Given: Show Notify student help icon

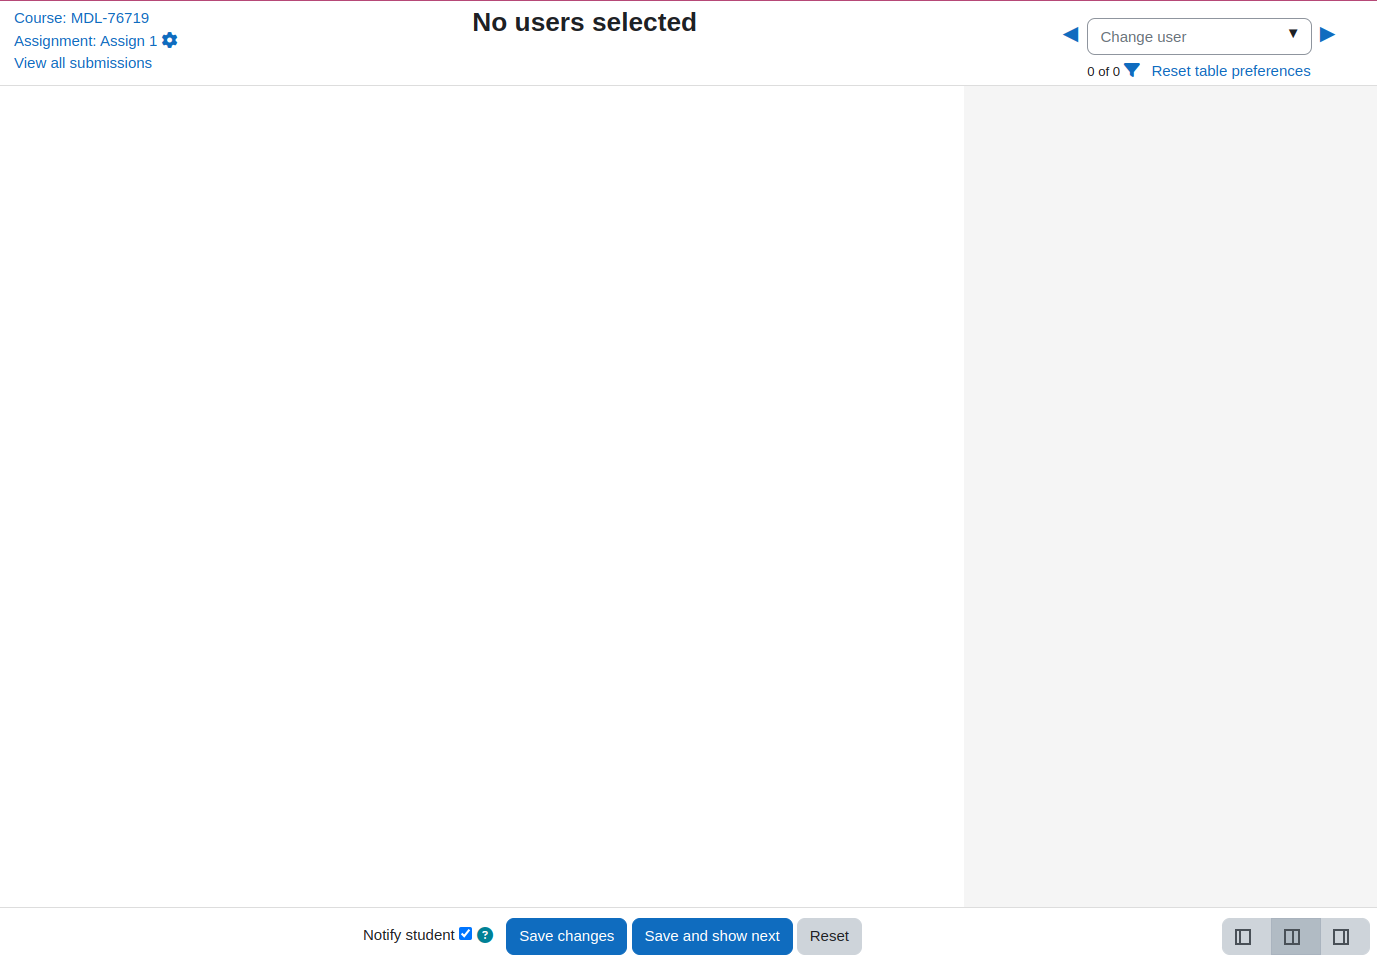Looking at the screenshot, I should (x=485, y=935).
